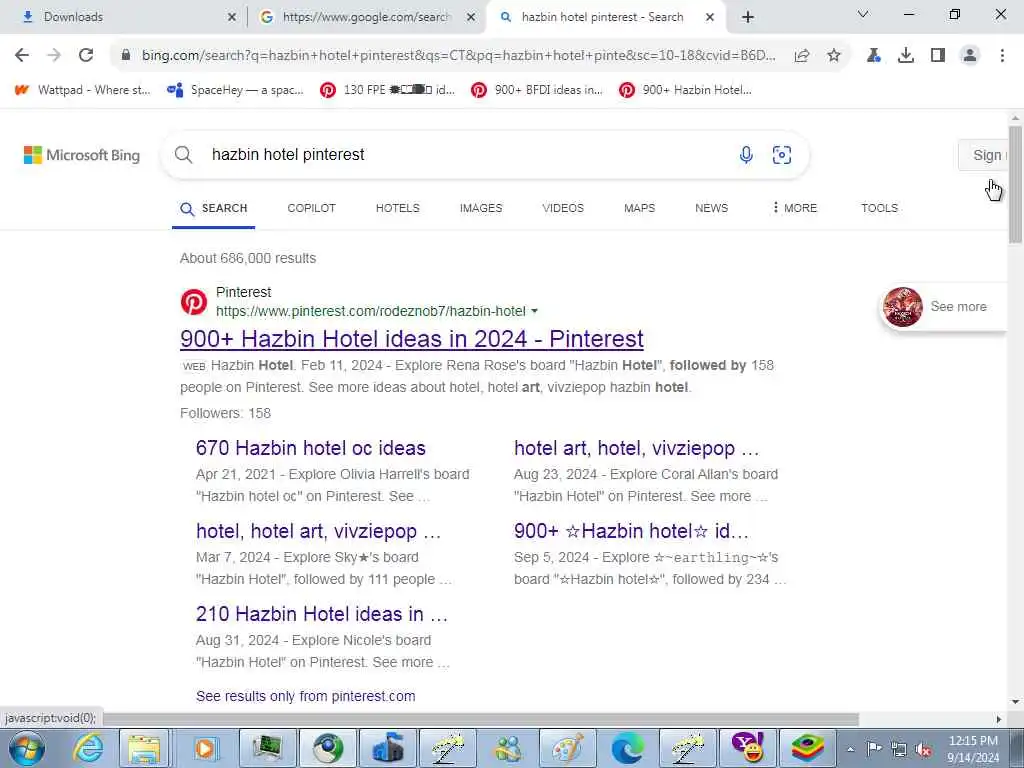Open the media player taskbar icon
This screenshot has height=768, width=1024.
pyautogui.click(x=205, y=748)
